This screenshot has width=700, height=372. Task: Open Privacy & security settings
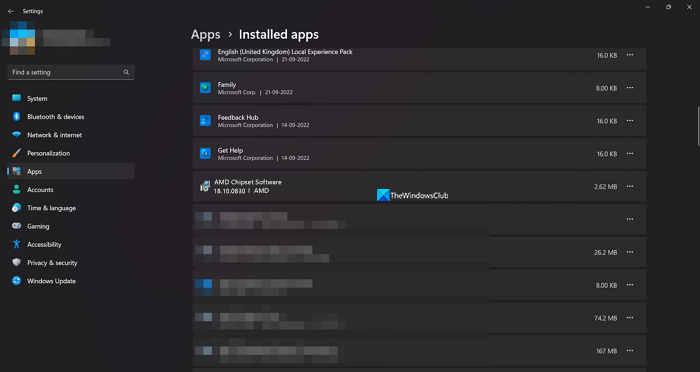click(71, 263)
